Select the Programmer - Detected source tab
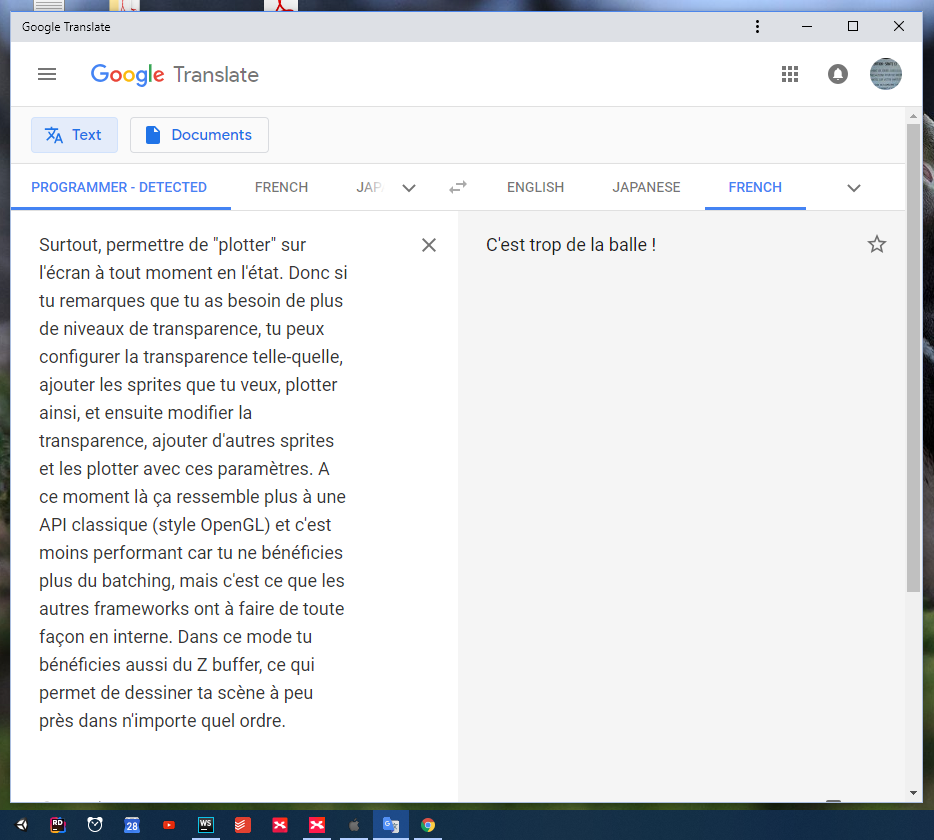 (x=119, y=187)
